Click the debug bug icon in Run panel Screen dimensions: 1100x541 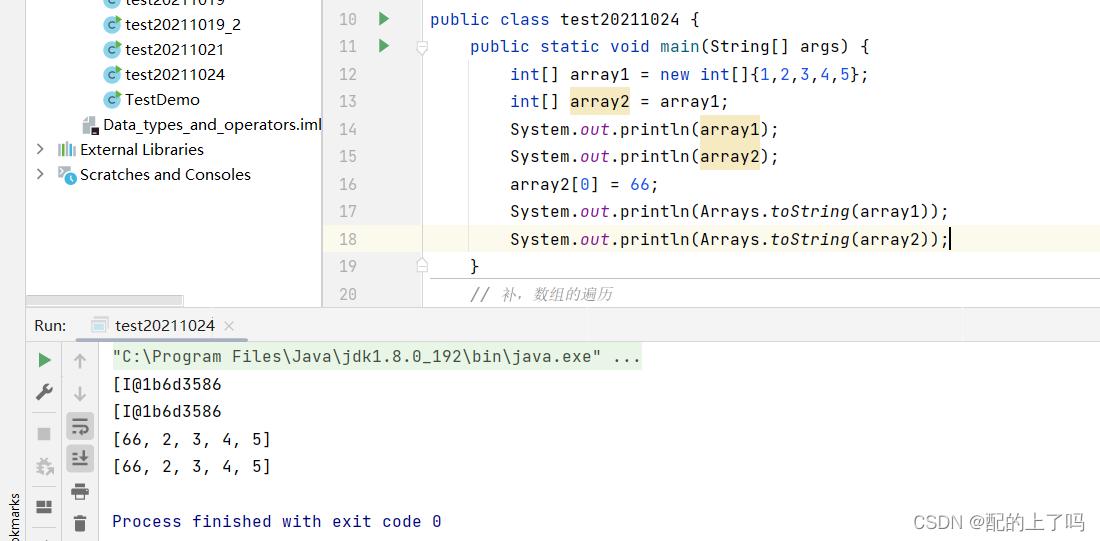tap(44, 466)
